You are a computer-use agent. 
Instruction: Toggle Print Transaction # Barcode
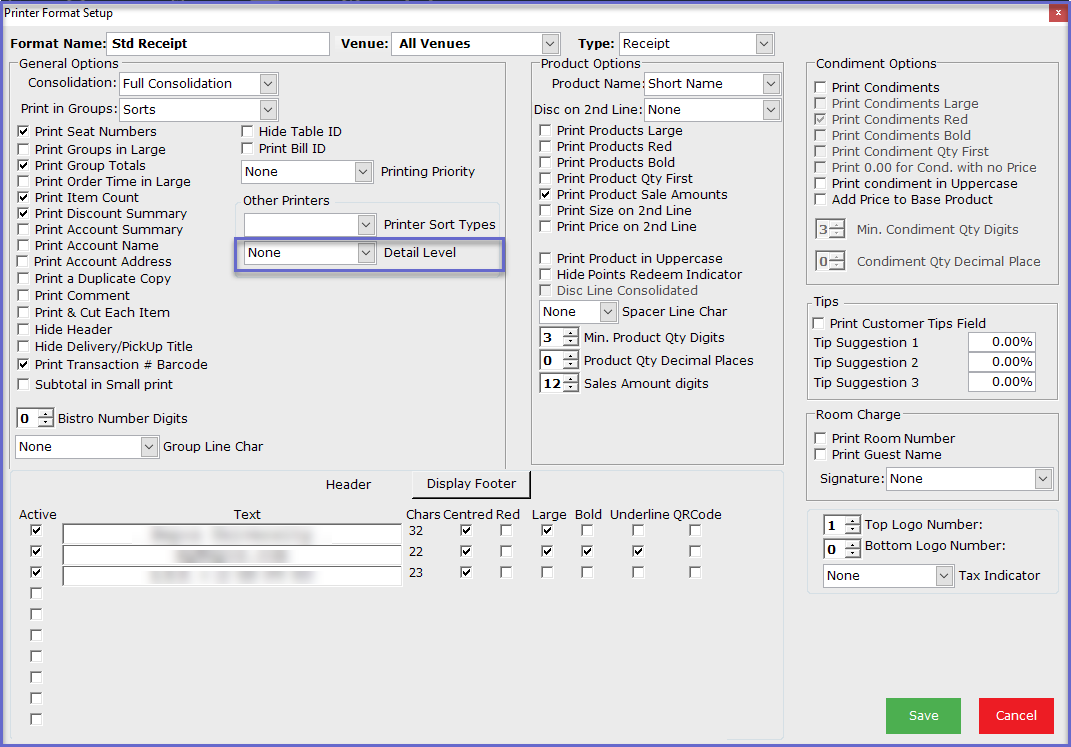[23, 364]
